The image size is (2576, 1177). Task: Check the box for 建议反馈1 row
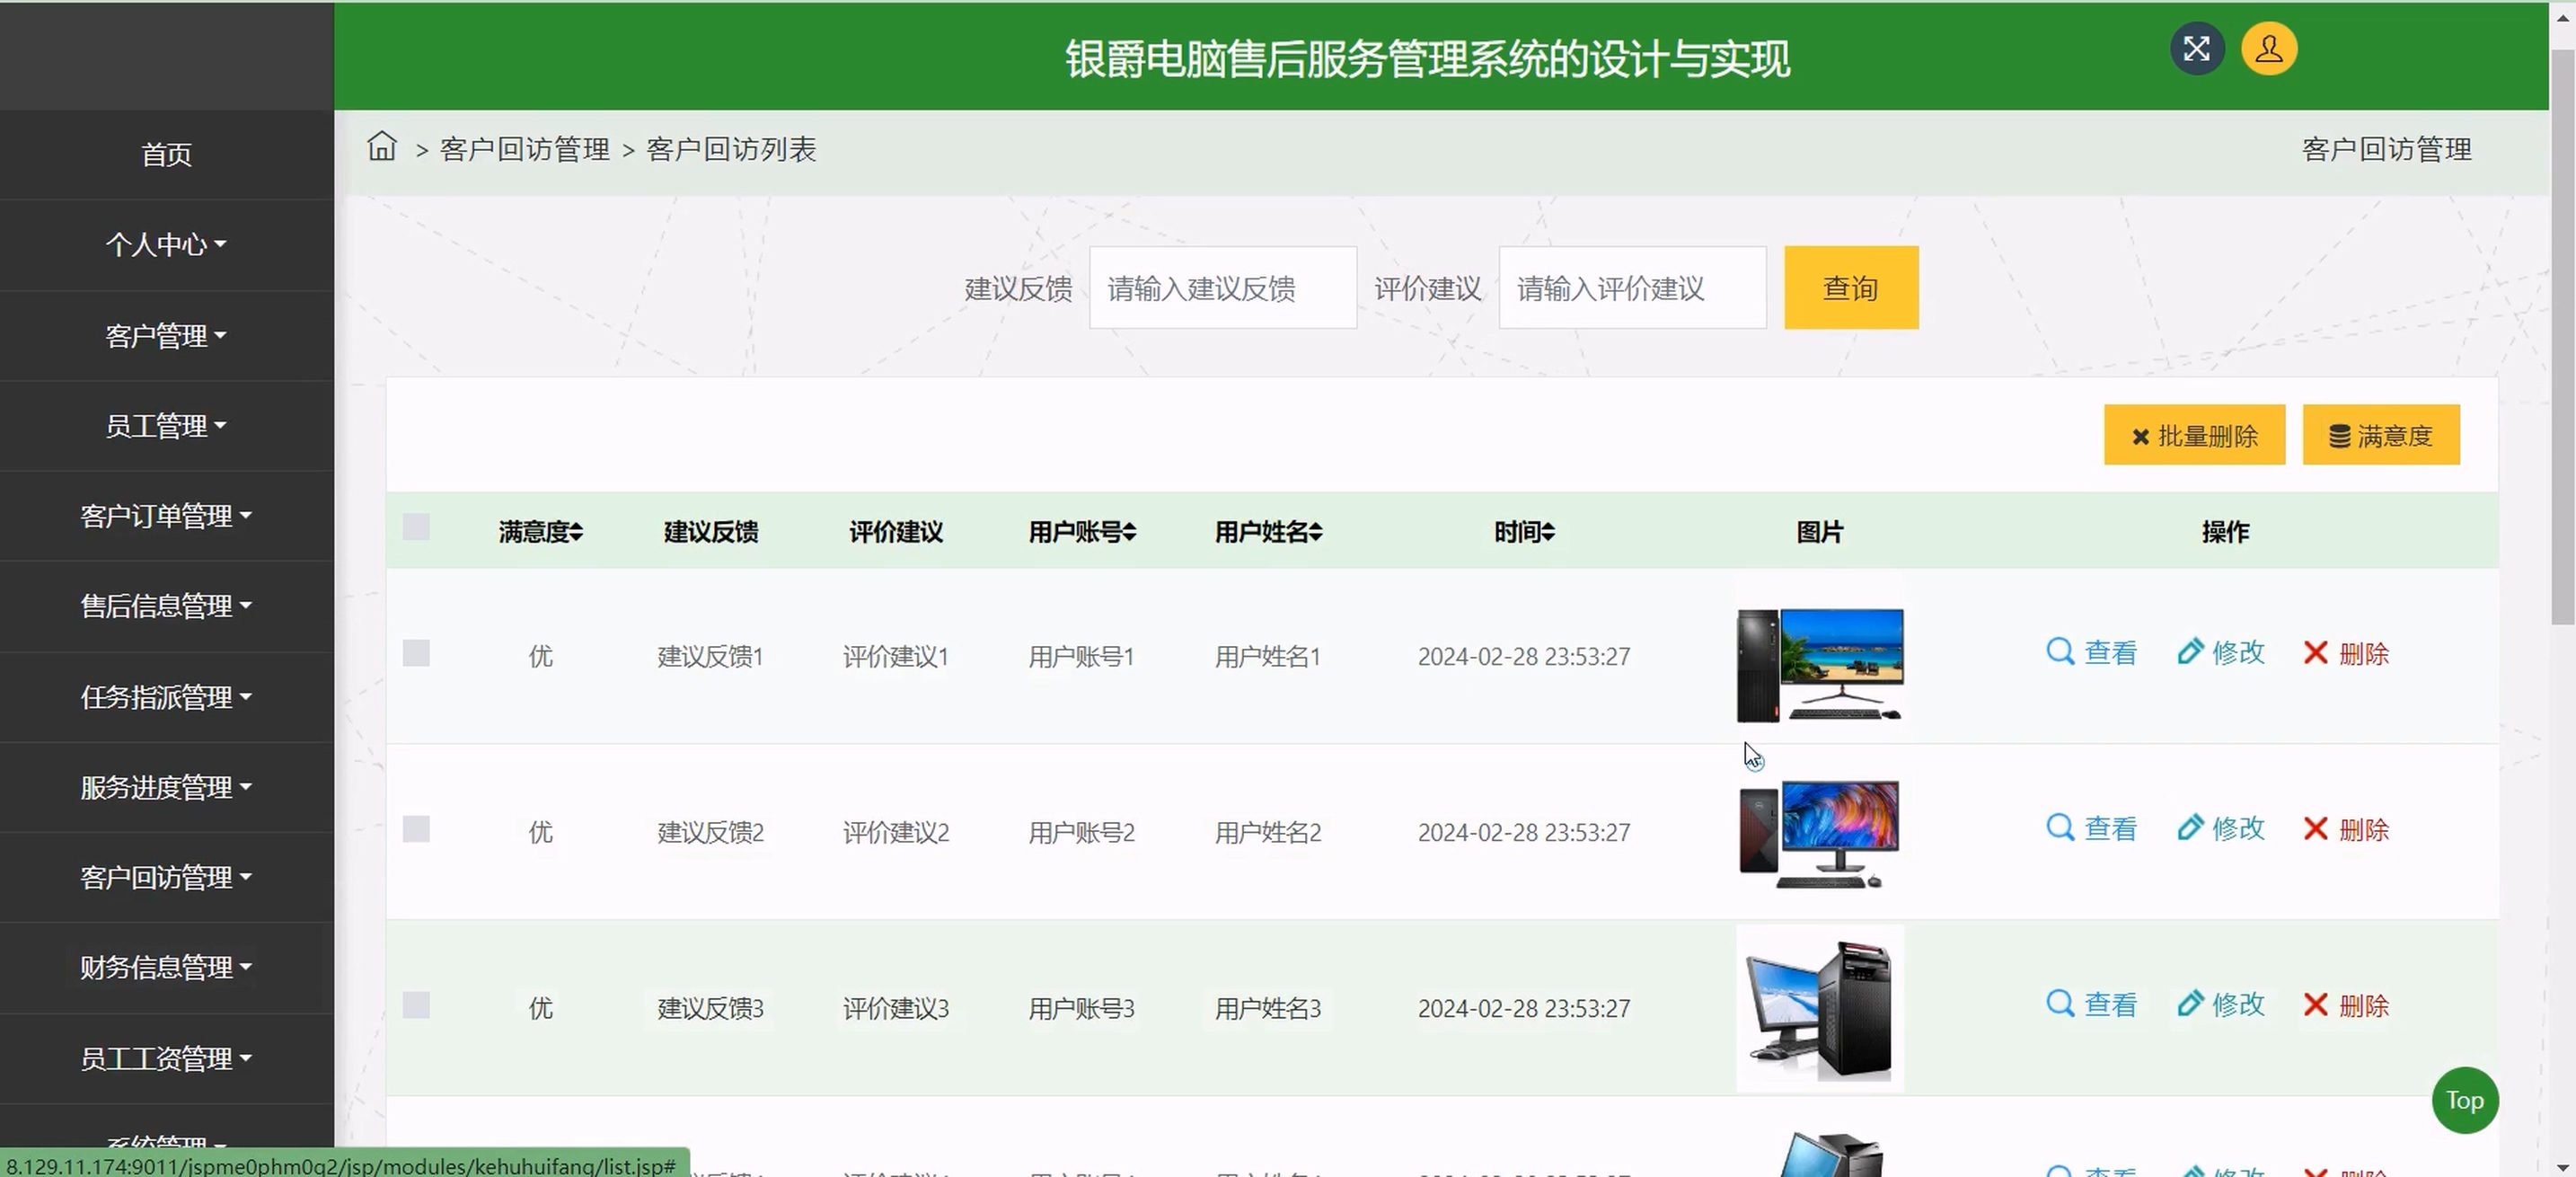pyautogui.click(x=416, y=653)
